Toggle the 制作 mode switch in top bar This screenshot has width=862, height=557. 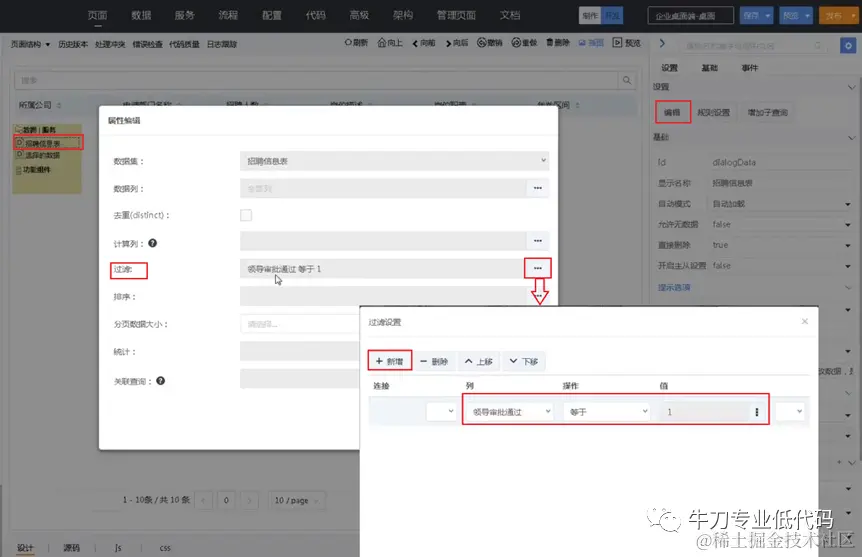pyautogui.click(x=590, y=15)
